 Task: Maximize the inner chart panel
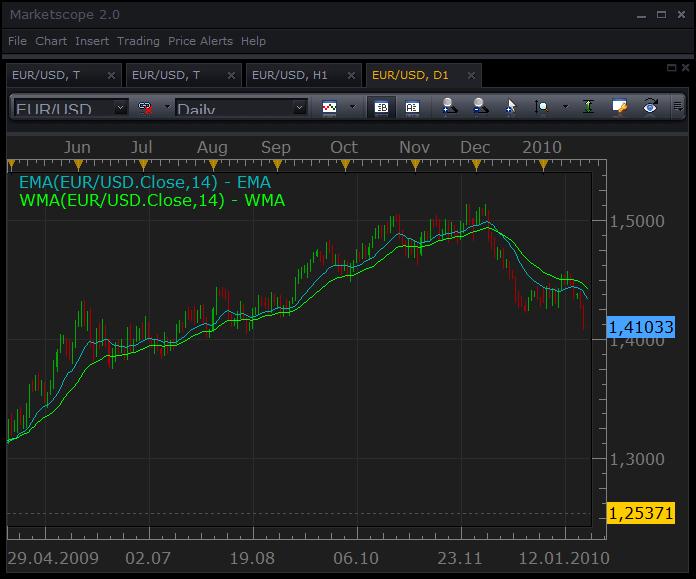[x=672, y=67]
